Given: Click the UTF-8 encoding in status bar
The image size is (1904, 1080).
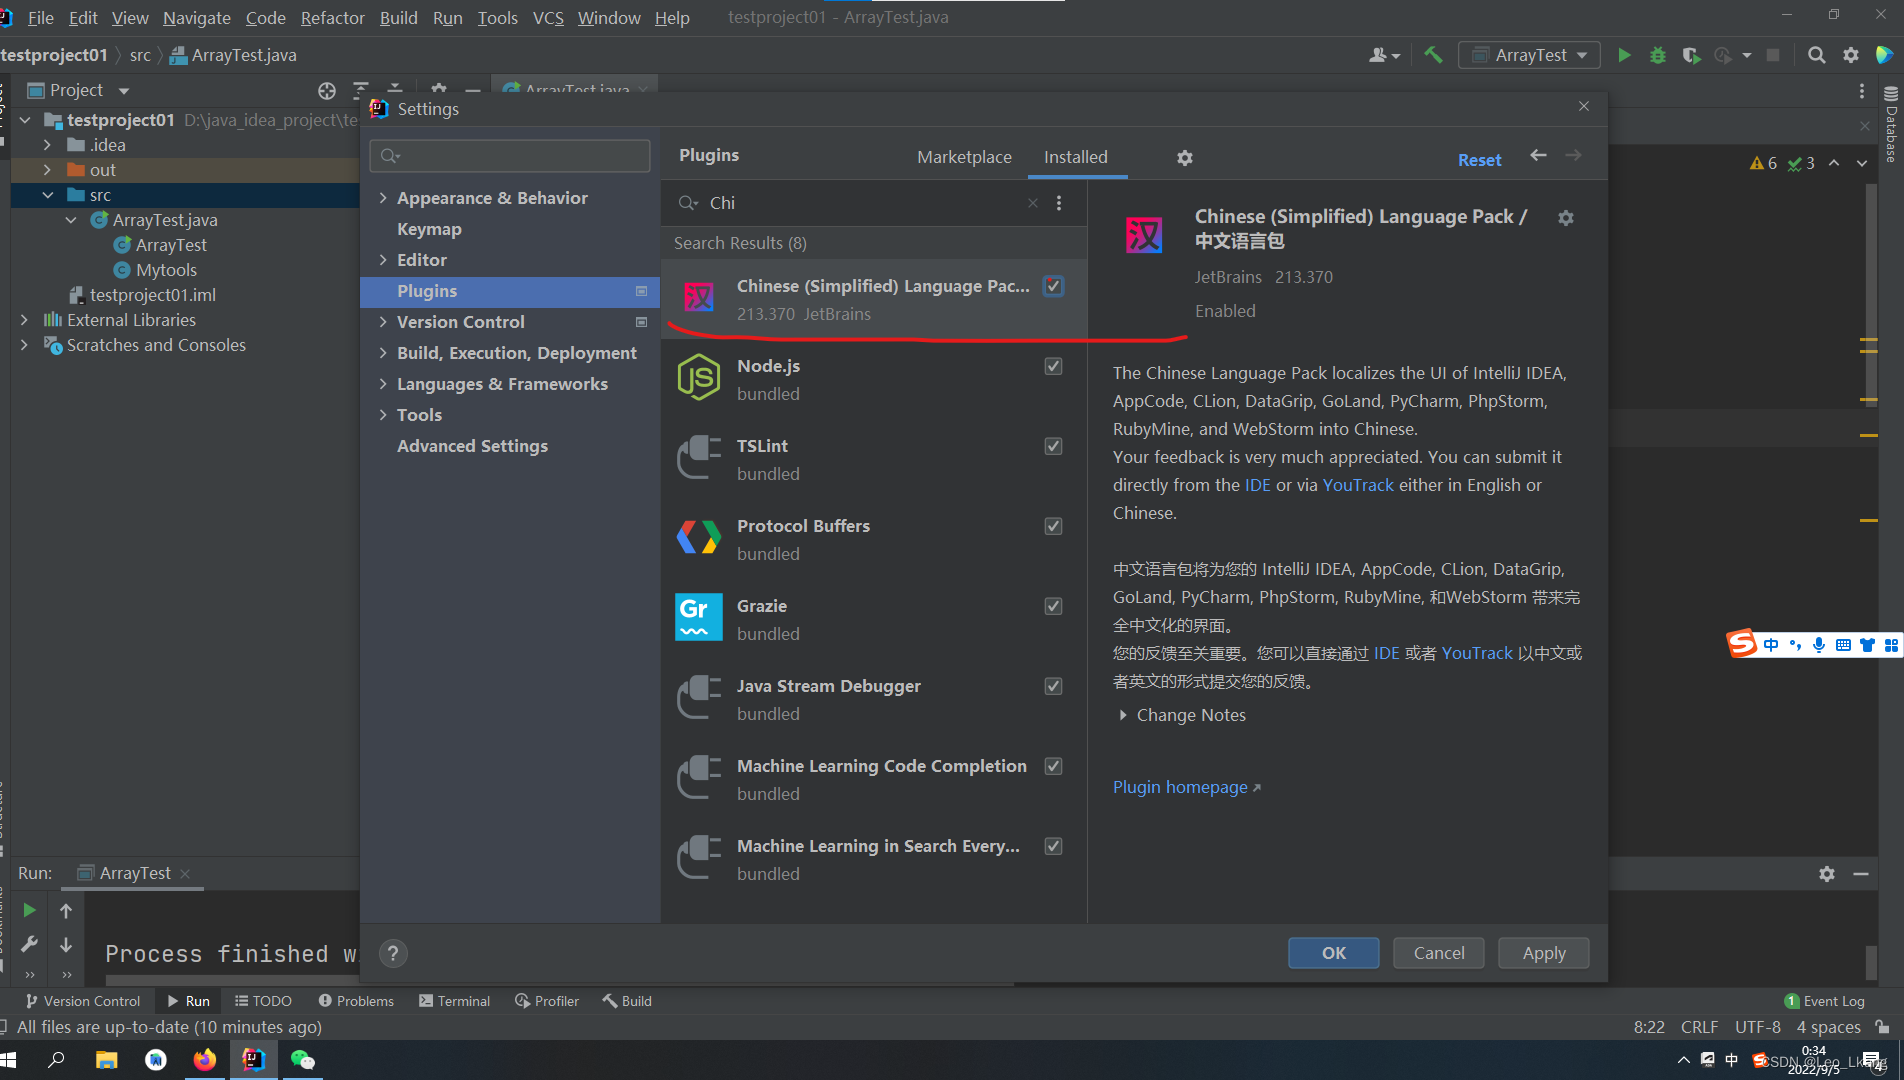Looking at the screenshot, I should tap(1757, 1027).
